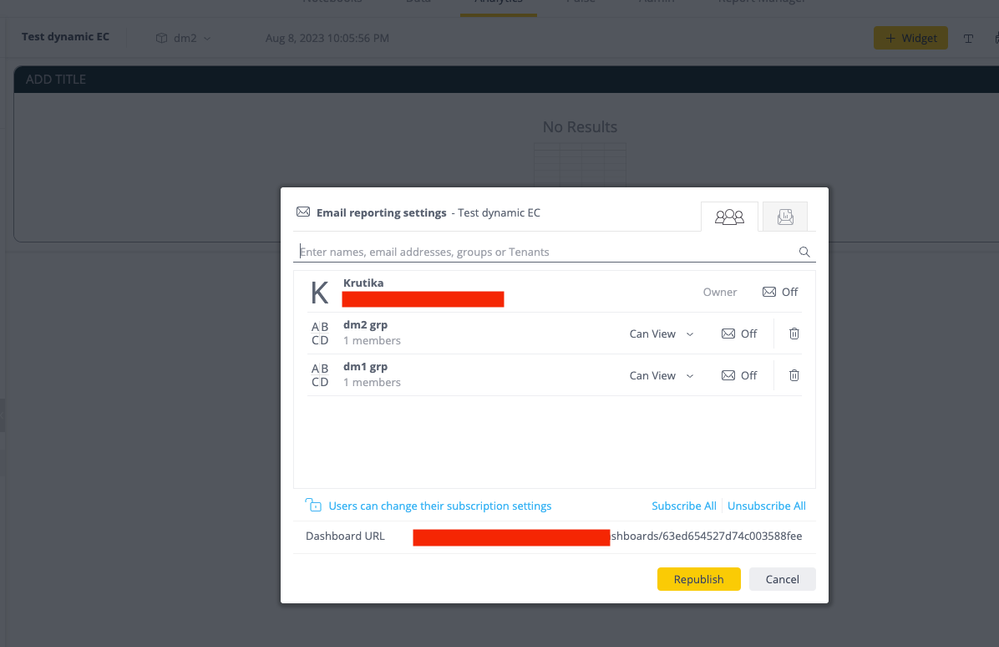999x647 pixels.
Task: Click the text widget T icon
Action: coord(968,38)
